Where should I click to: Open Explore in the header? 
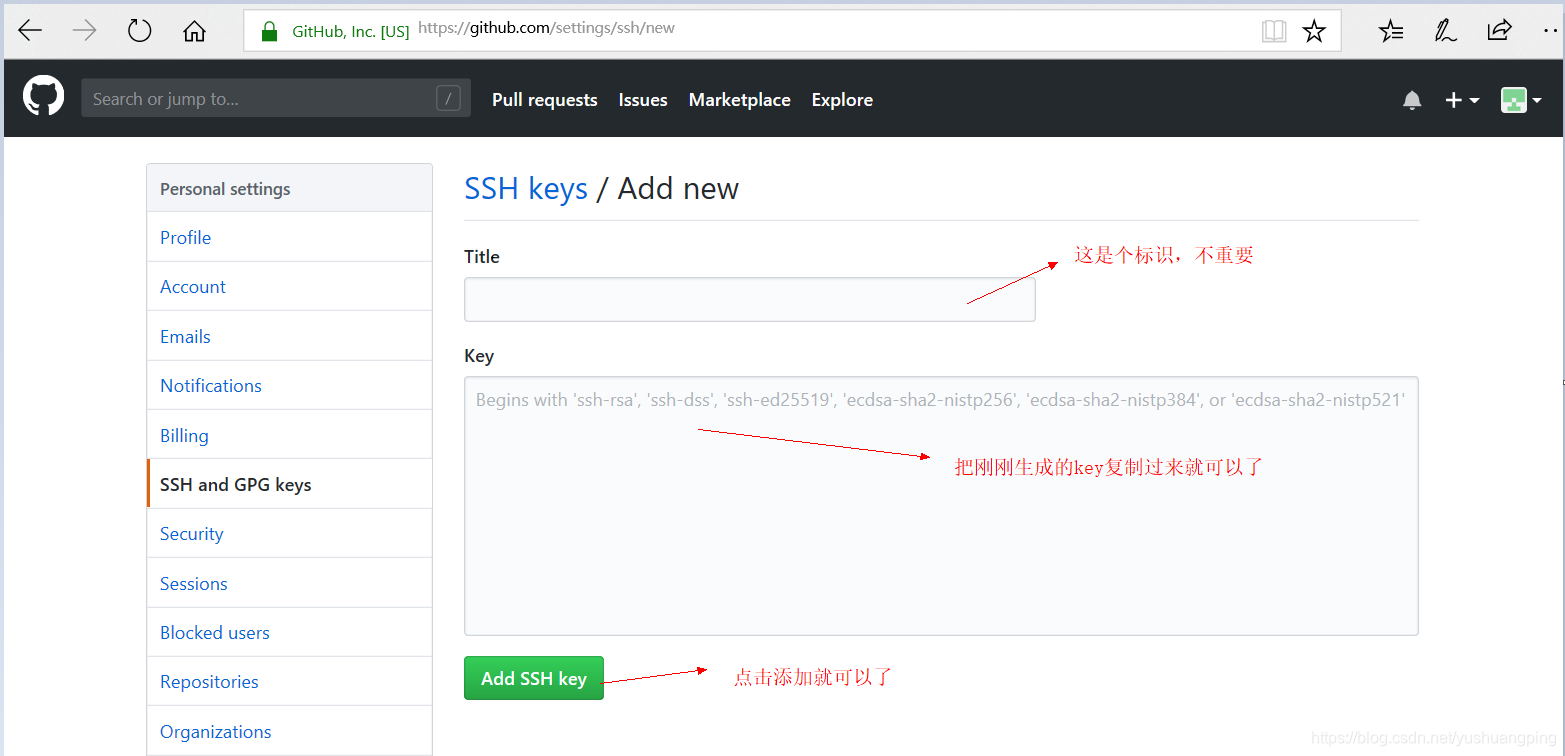click(842, 100)
